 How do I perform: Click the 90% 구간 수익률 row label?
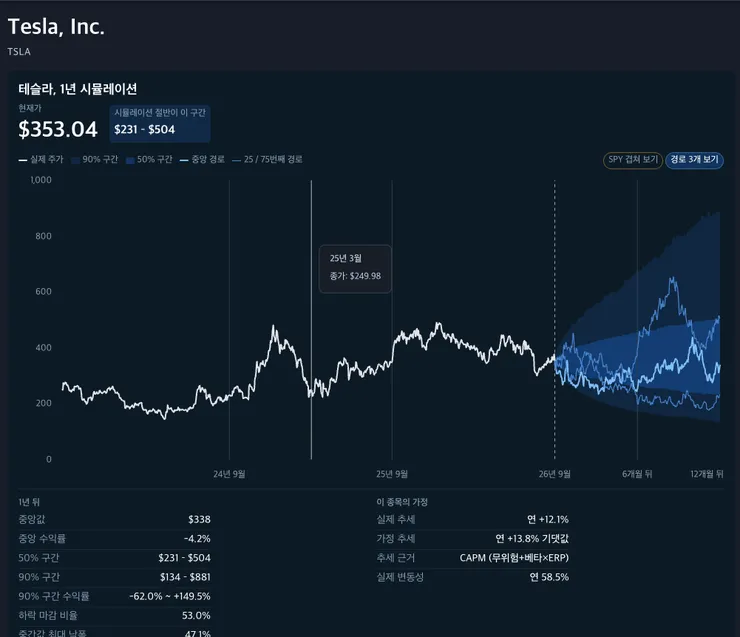pos(54,596)
